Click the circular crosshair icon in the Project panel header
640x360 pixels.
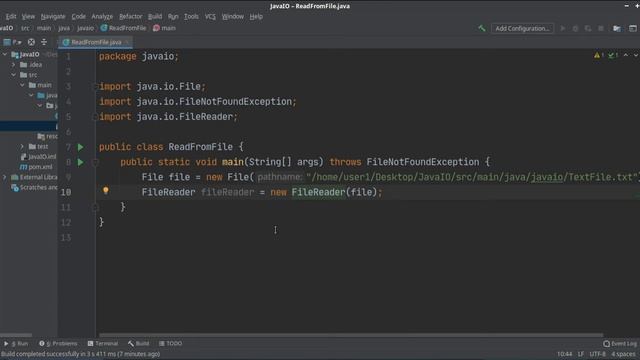click(x=31, y=42)
